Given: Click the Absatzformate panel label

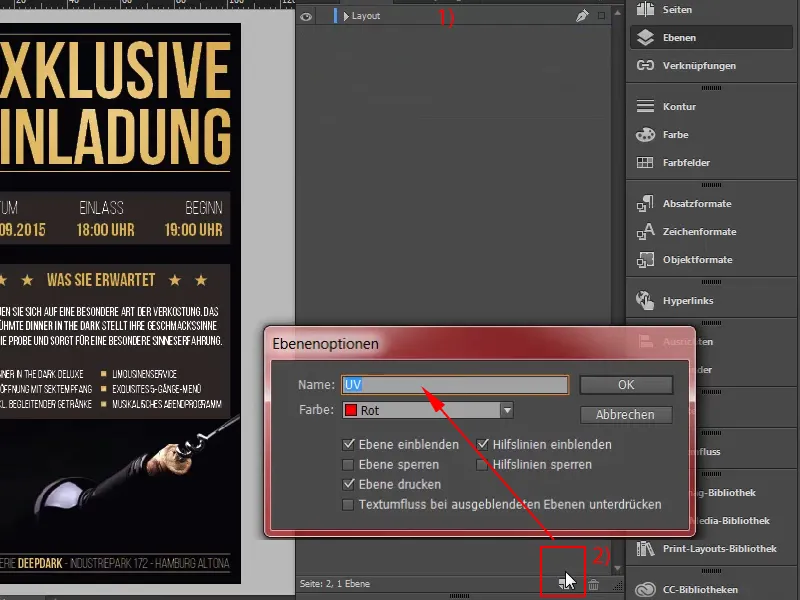Looking at the screenshot, I should pyautogui.click(x=697, y=204).
